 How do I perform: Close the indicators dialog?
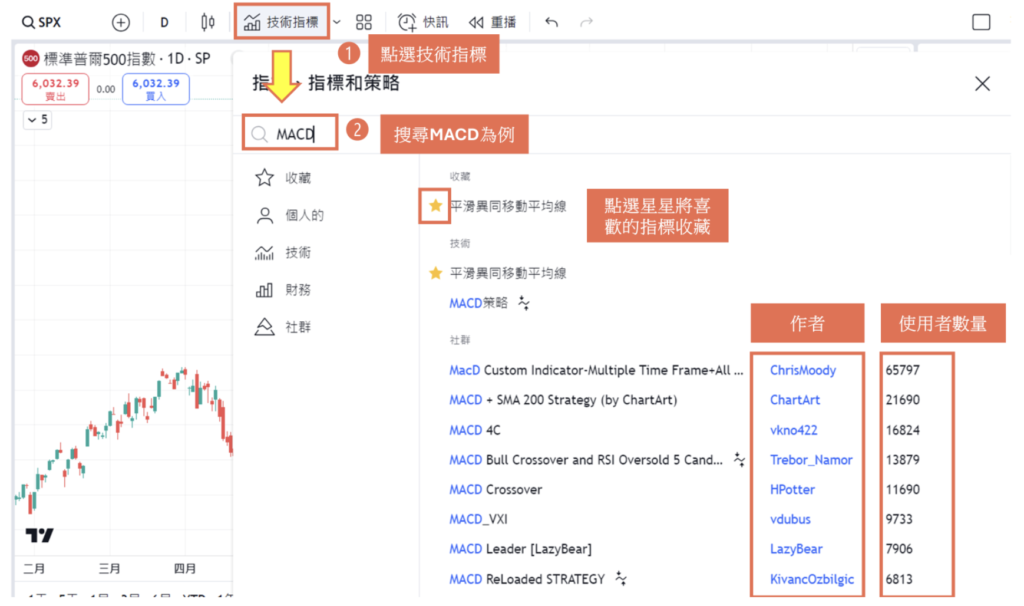(982, 84)
